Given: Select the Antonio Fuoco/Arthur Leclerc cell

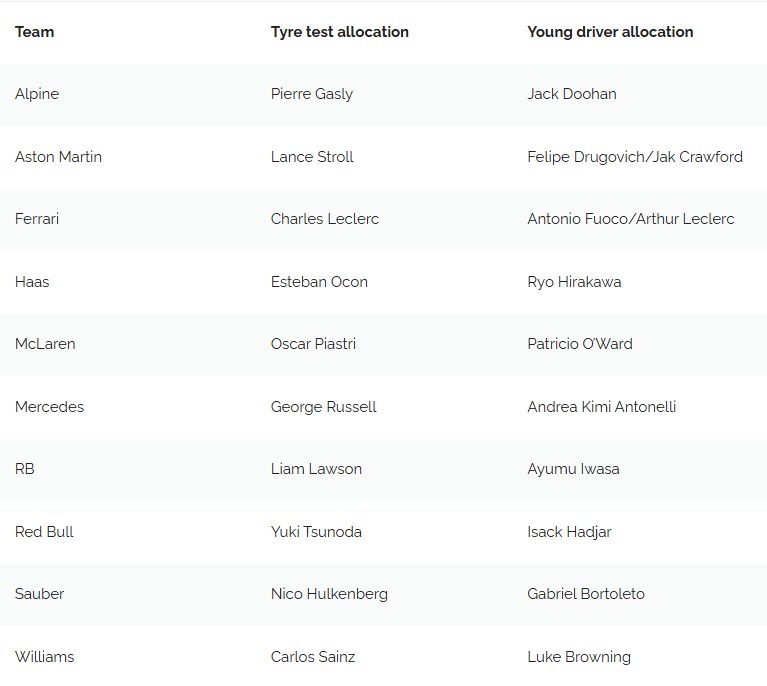Looking at the screenshot, I should click(x=631, y=219).
